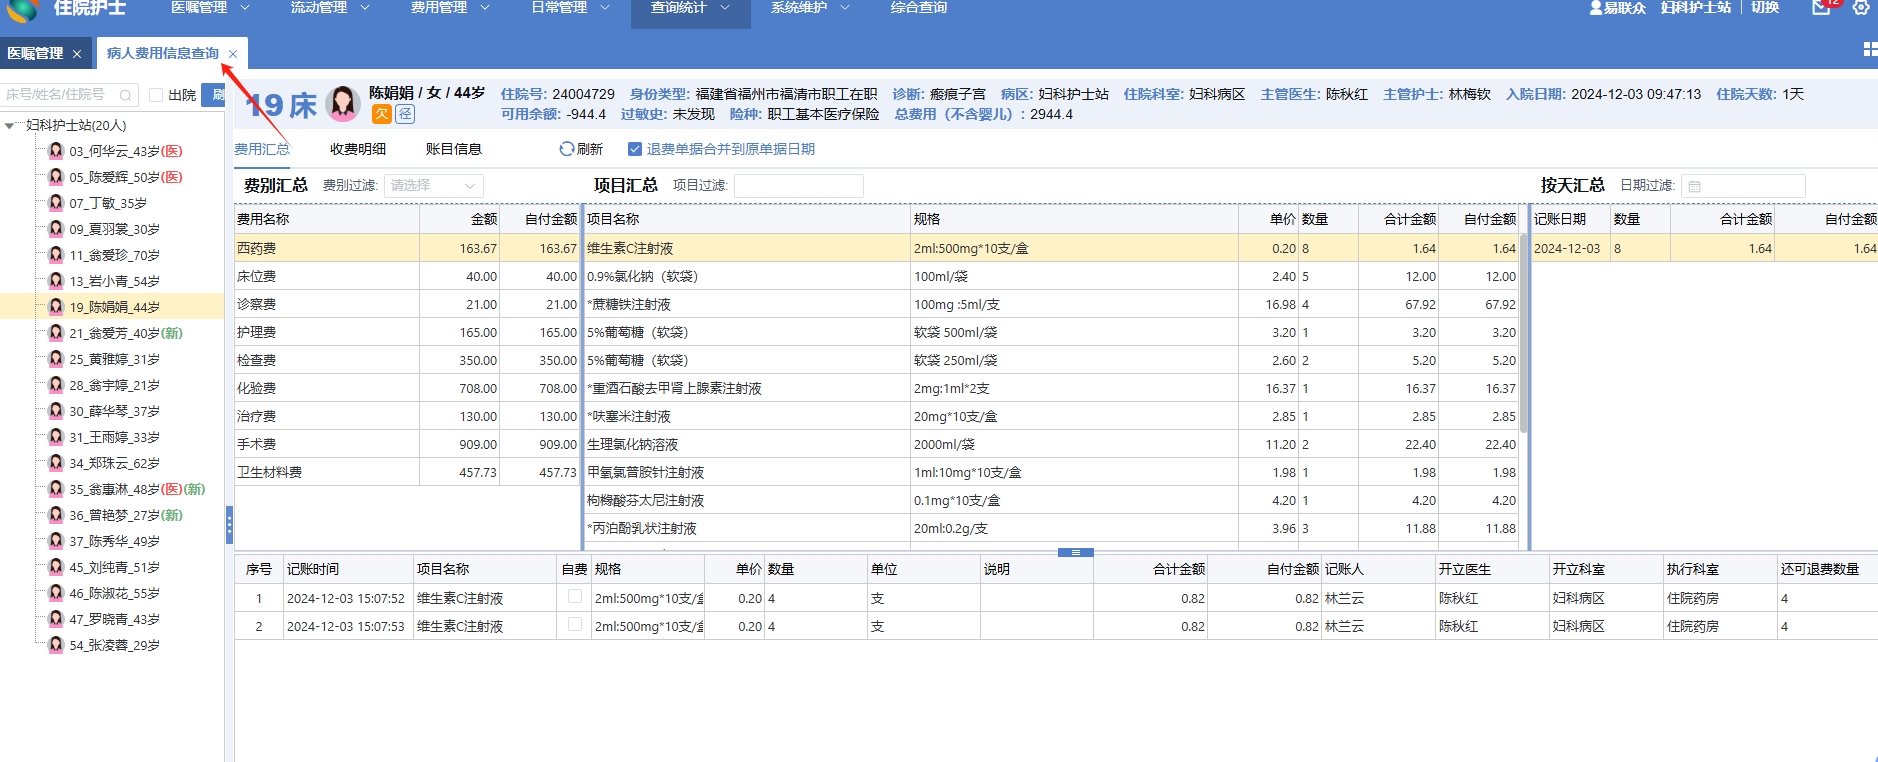1878x762 pixels.
Task: Select the 0.9%氯化钠（软袋） item row
Action: click(x=1051, y=276)
